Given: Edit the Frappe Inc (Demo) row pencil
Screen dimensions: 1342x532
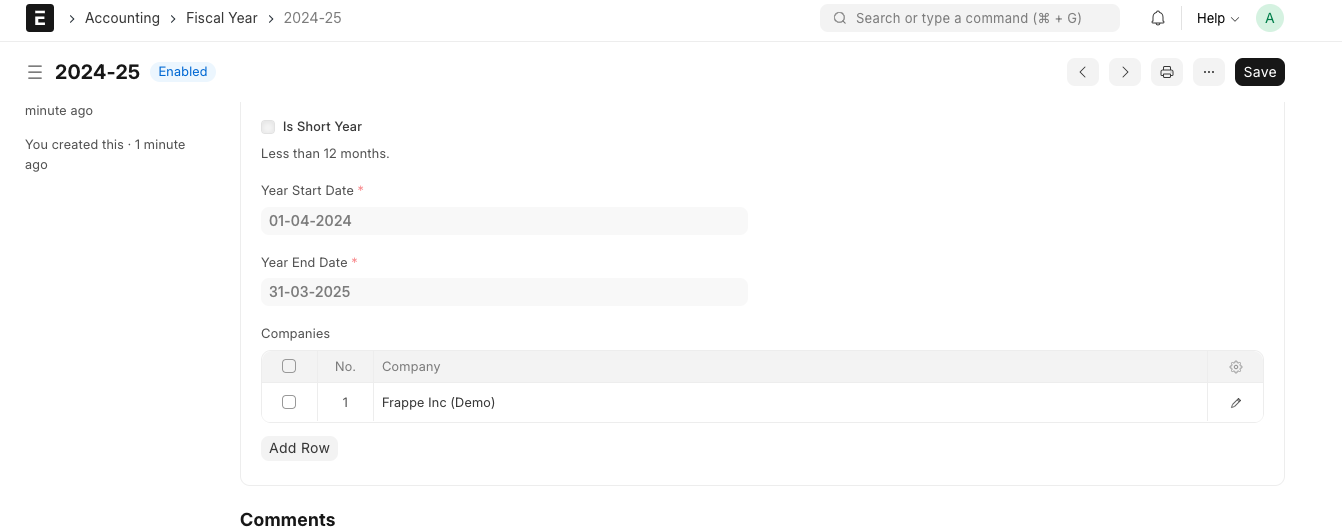Looking at the screenshot, I should pos(1236,403).
